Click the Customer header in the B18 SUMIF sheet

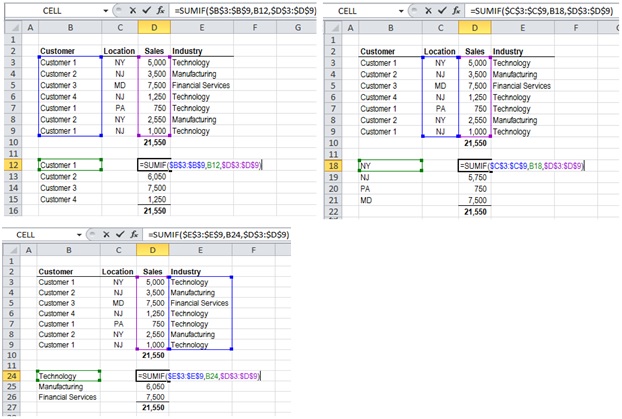[x=378, y=51]
